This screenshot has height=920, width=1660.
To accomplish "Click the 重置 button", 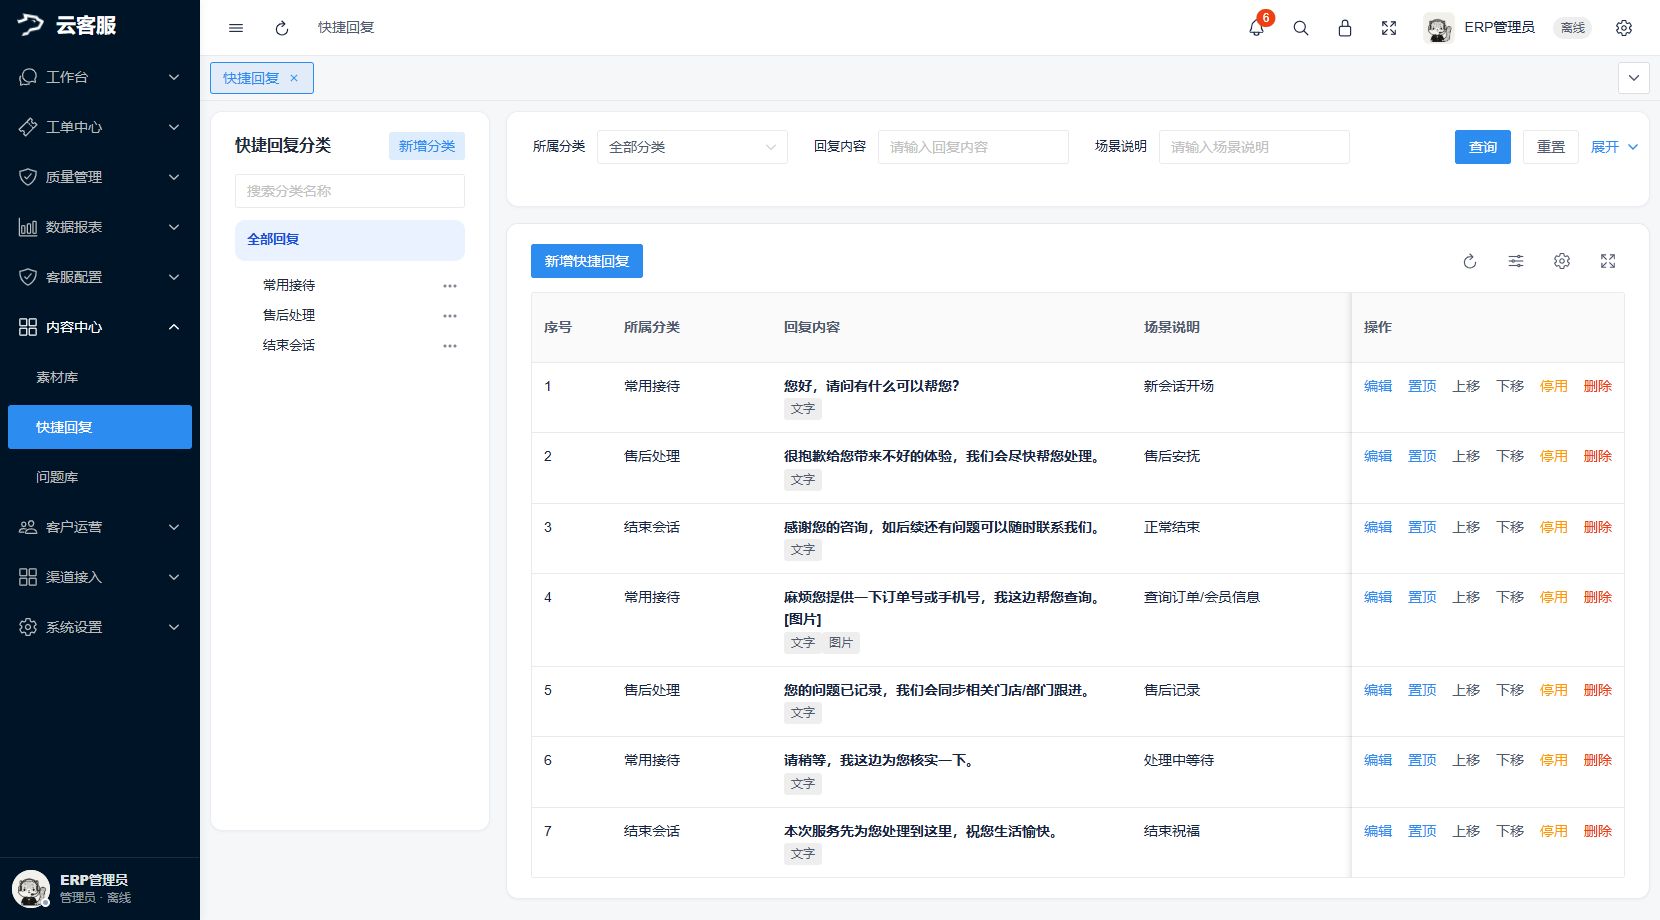I will (1551, 147).
